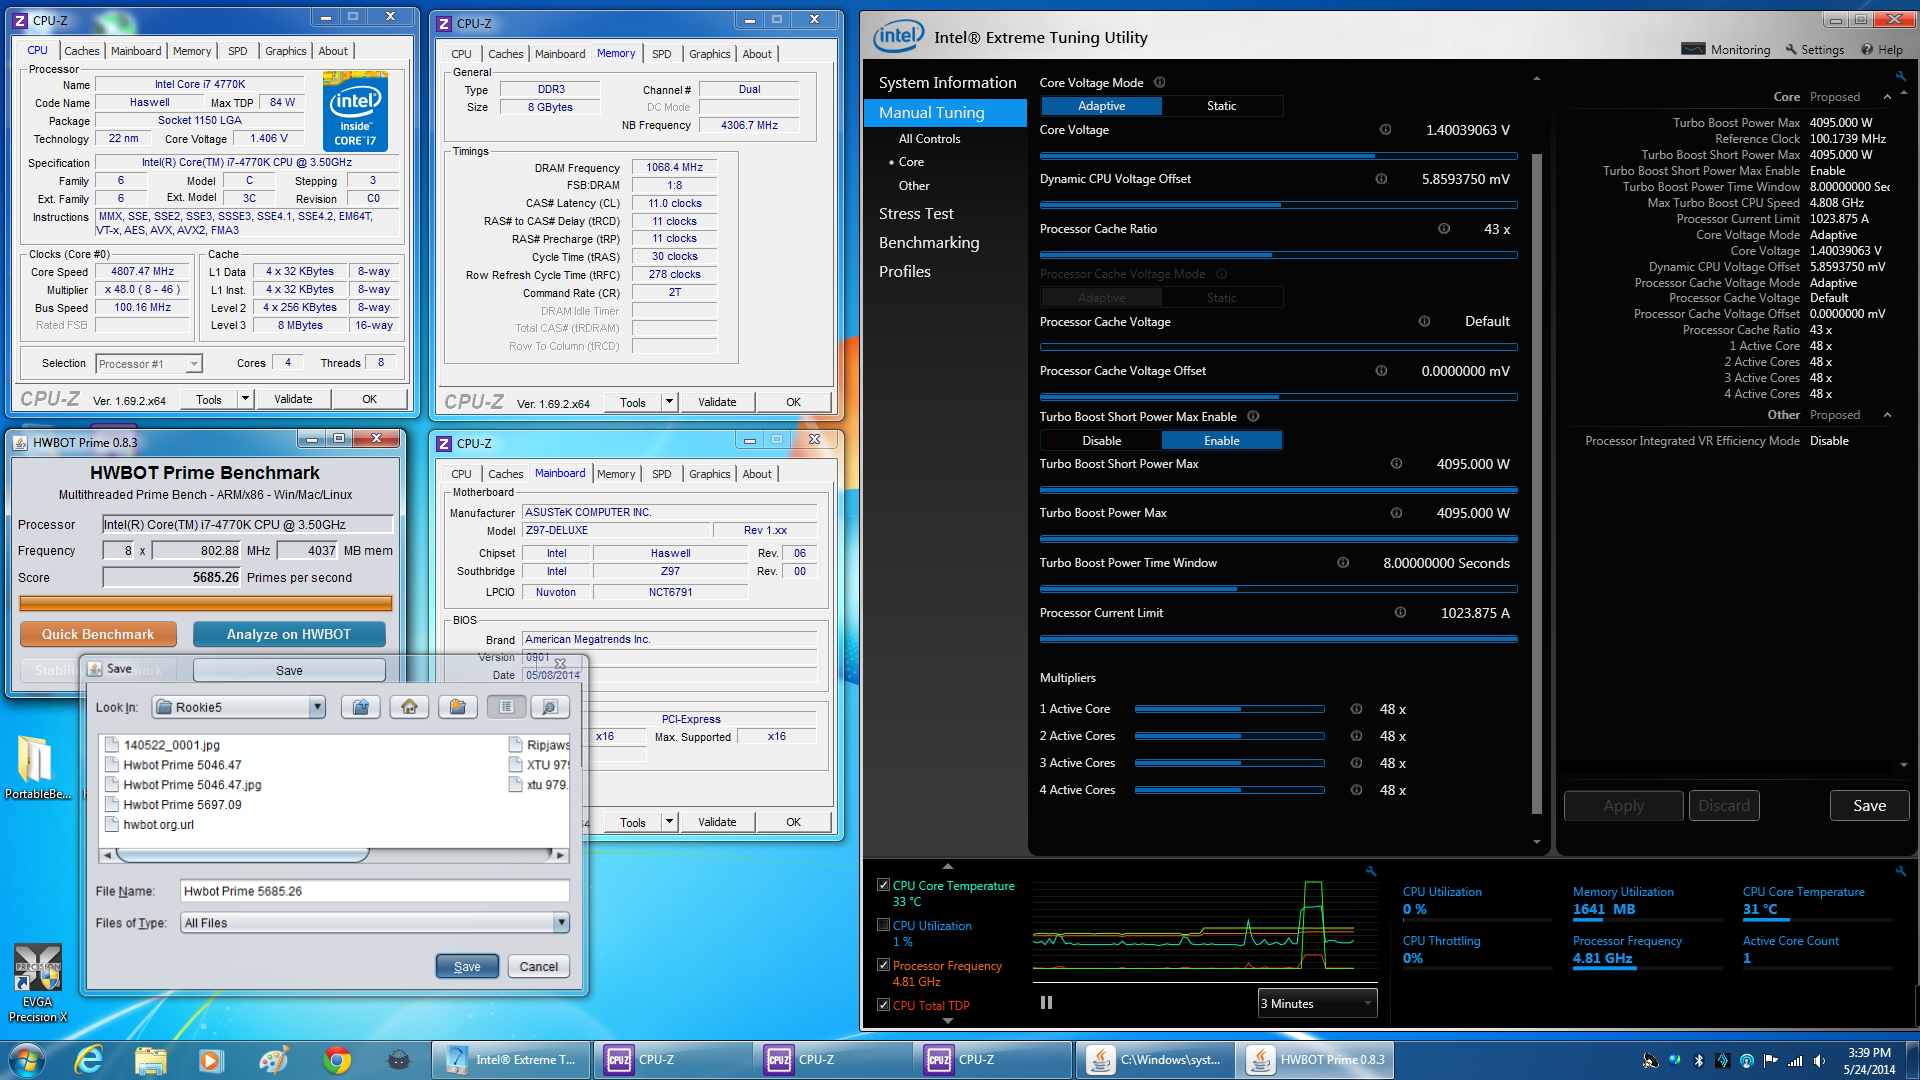Click the Save button in the Save dialog
Screen dimensions: 1920x1080
[467, 966]
